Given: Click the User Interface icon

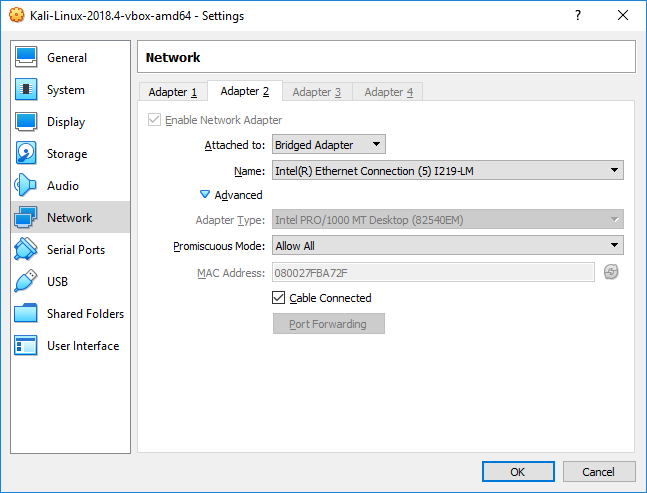Looking at the screenshot, I should [x=27, y=346].
